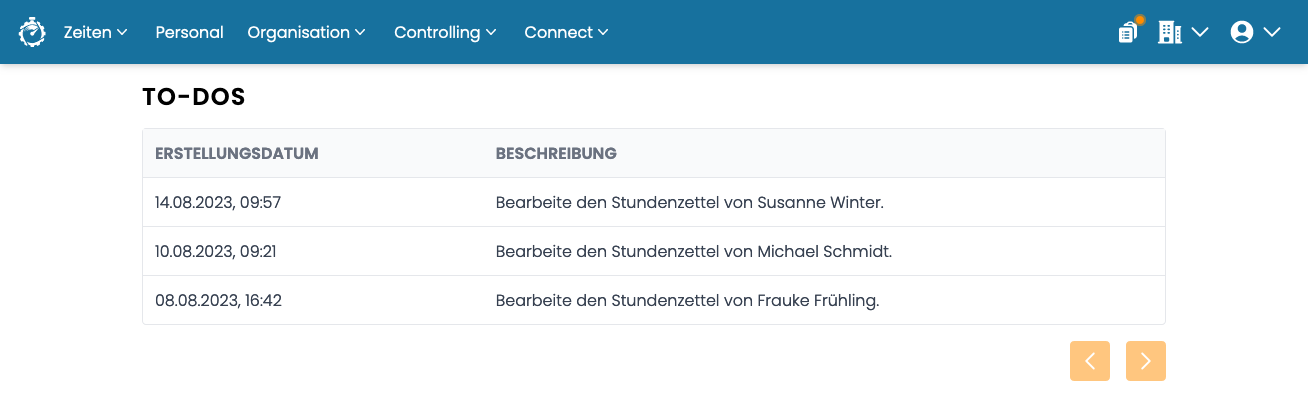This screenshot has height=401, width=1308.
Task: Expand chevron next to building icon
Action: pos(1200,32)
